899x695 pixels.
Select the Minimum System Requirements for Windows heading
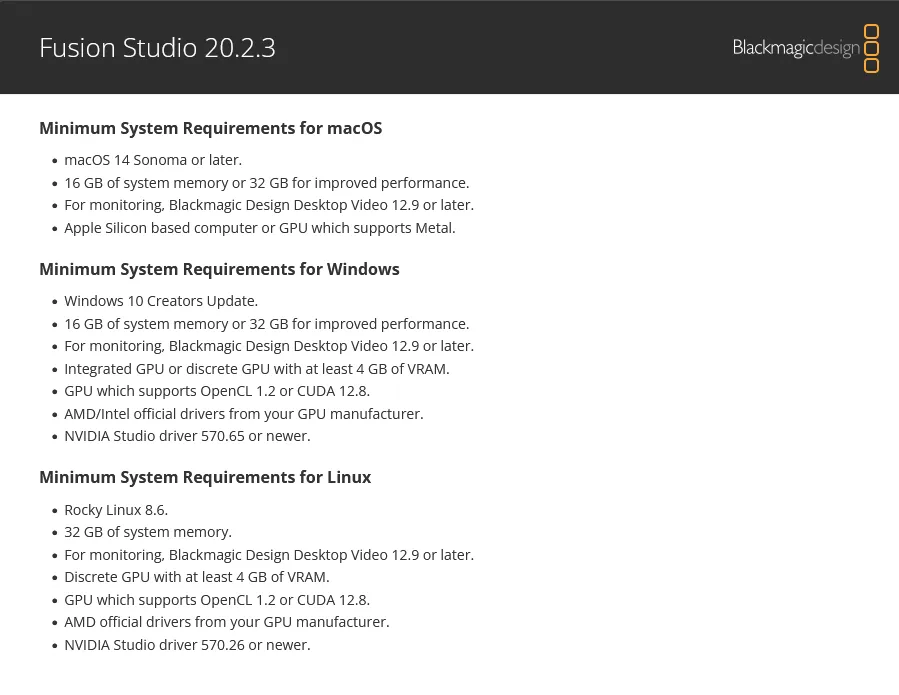tap(219, 269)
